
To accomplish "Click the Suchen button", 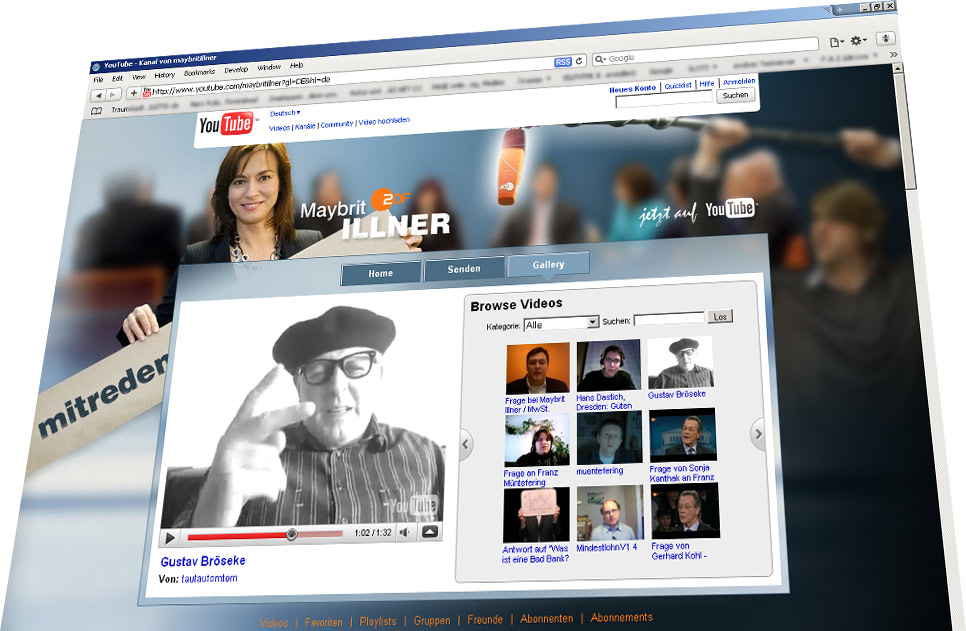I will click(x=735, y=96).
